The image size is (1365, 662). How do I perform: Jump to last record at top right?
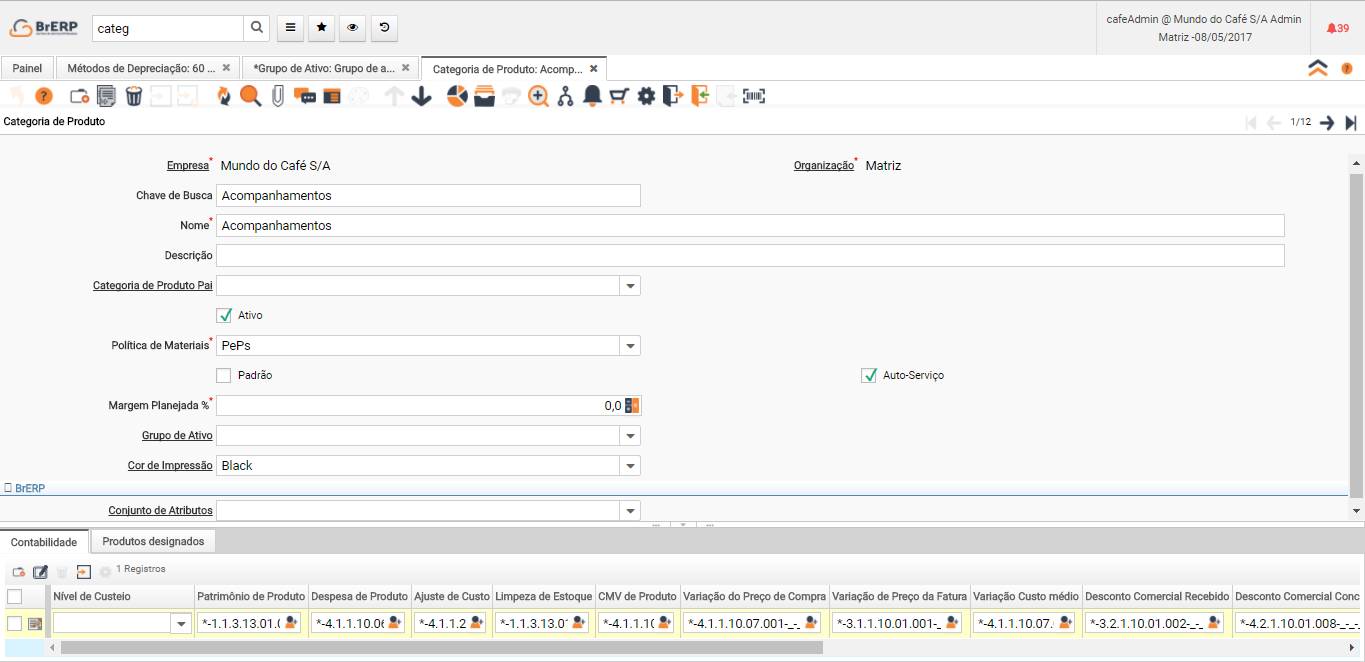pos(1351,123)
